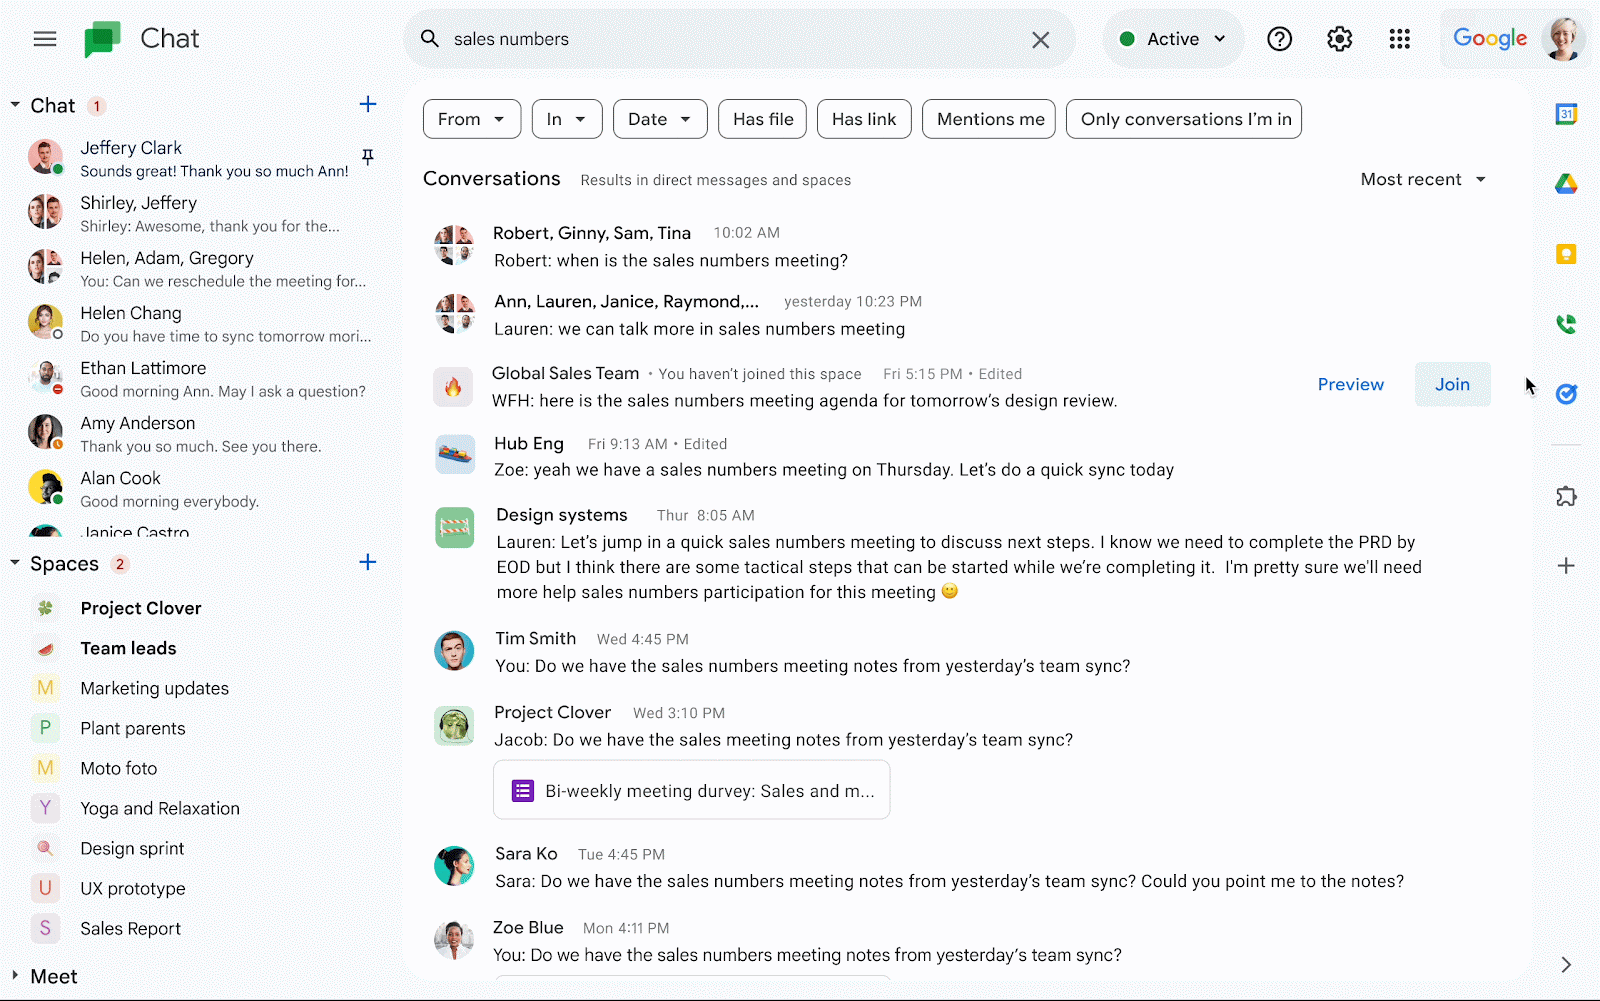Open the Date filter dropdown
This screenshot has width=1600, height=1001.
point(659,118)
